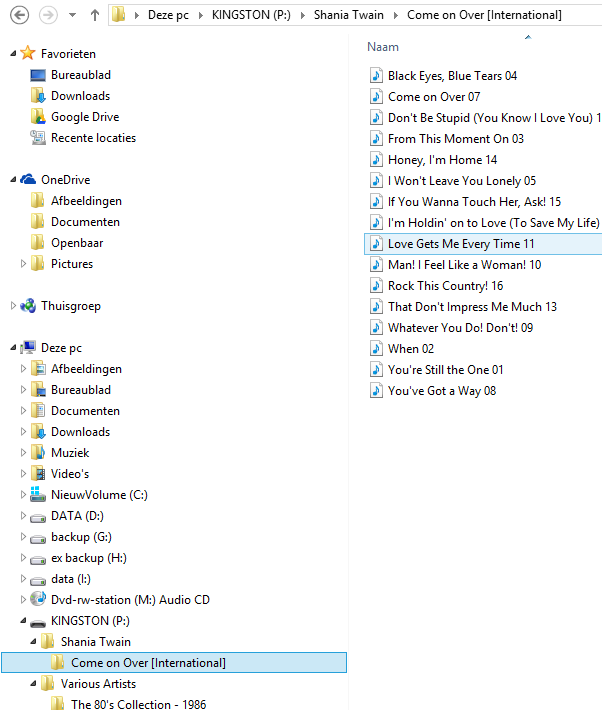Select 'Shania Twain' in address path
602x710 pixels.
point(349,15)
